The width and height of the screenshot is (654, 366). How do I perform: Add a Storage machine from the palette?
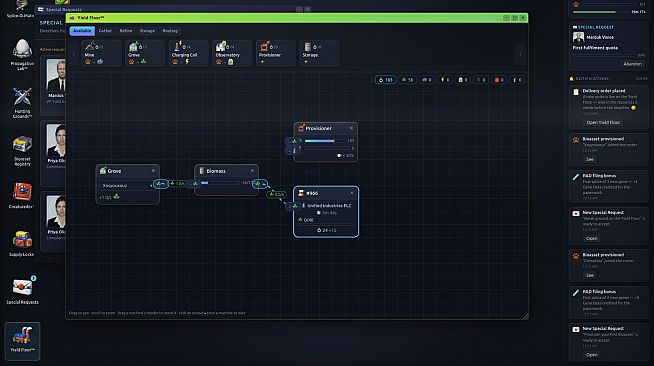[319, 53]
